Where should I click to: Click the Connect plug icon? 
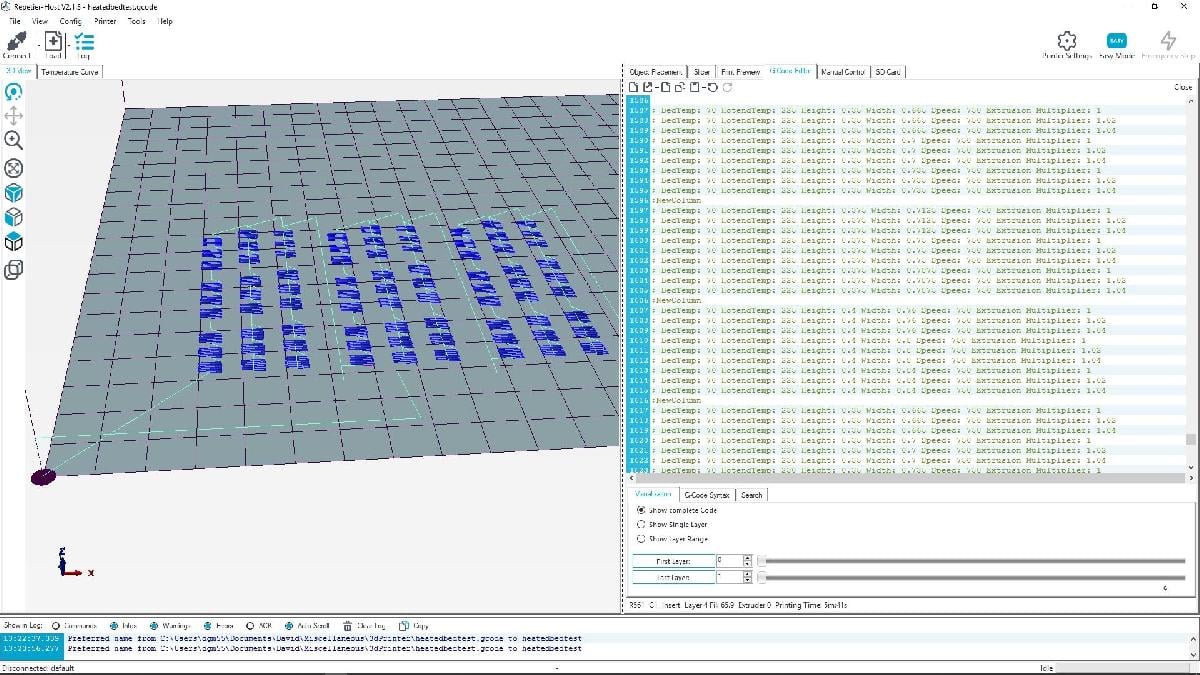(x=17, y=42)
